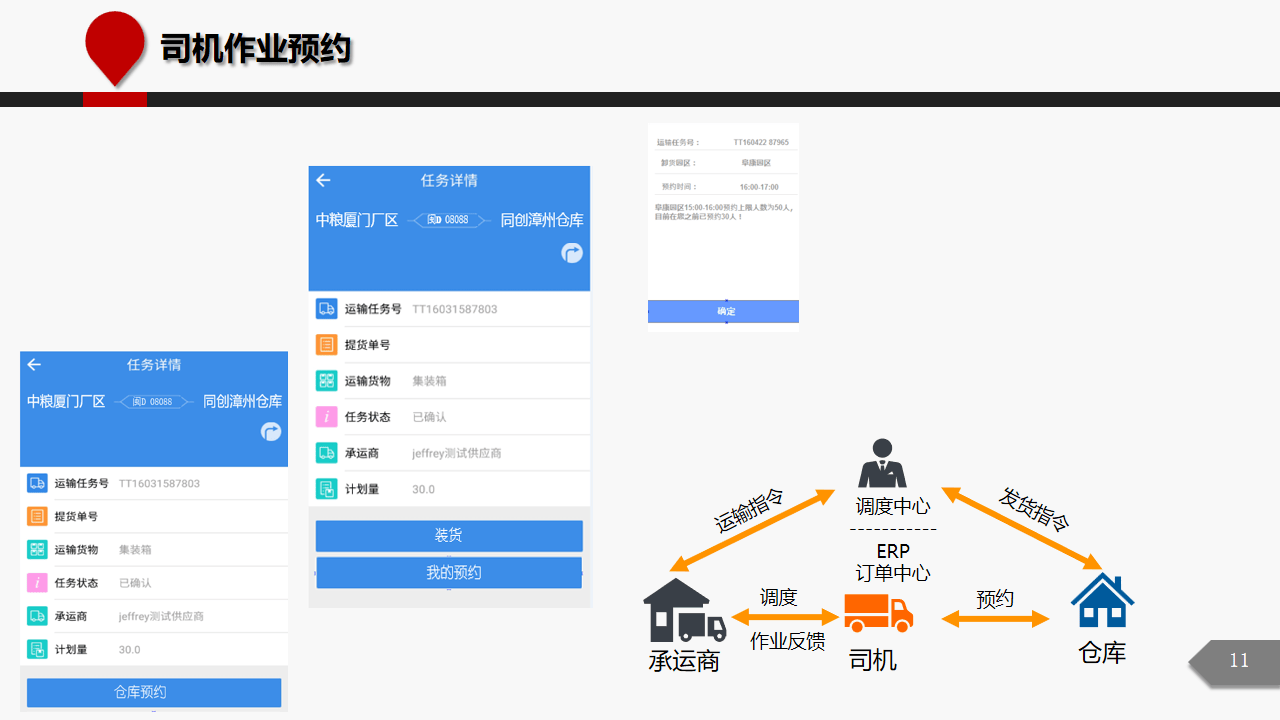Screen dimensions: 1280x720
Task: Click 已确认 status in the middle screen
Action: coord(429,417)
